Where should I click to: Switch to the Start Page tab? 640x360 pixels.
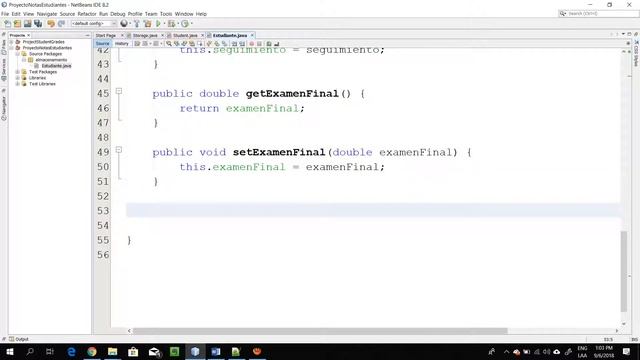(106, 36)
